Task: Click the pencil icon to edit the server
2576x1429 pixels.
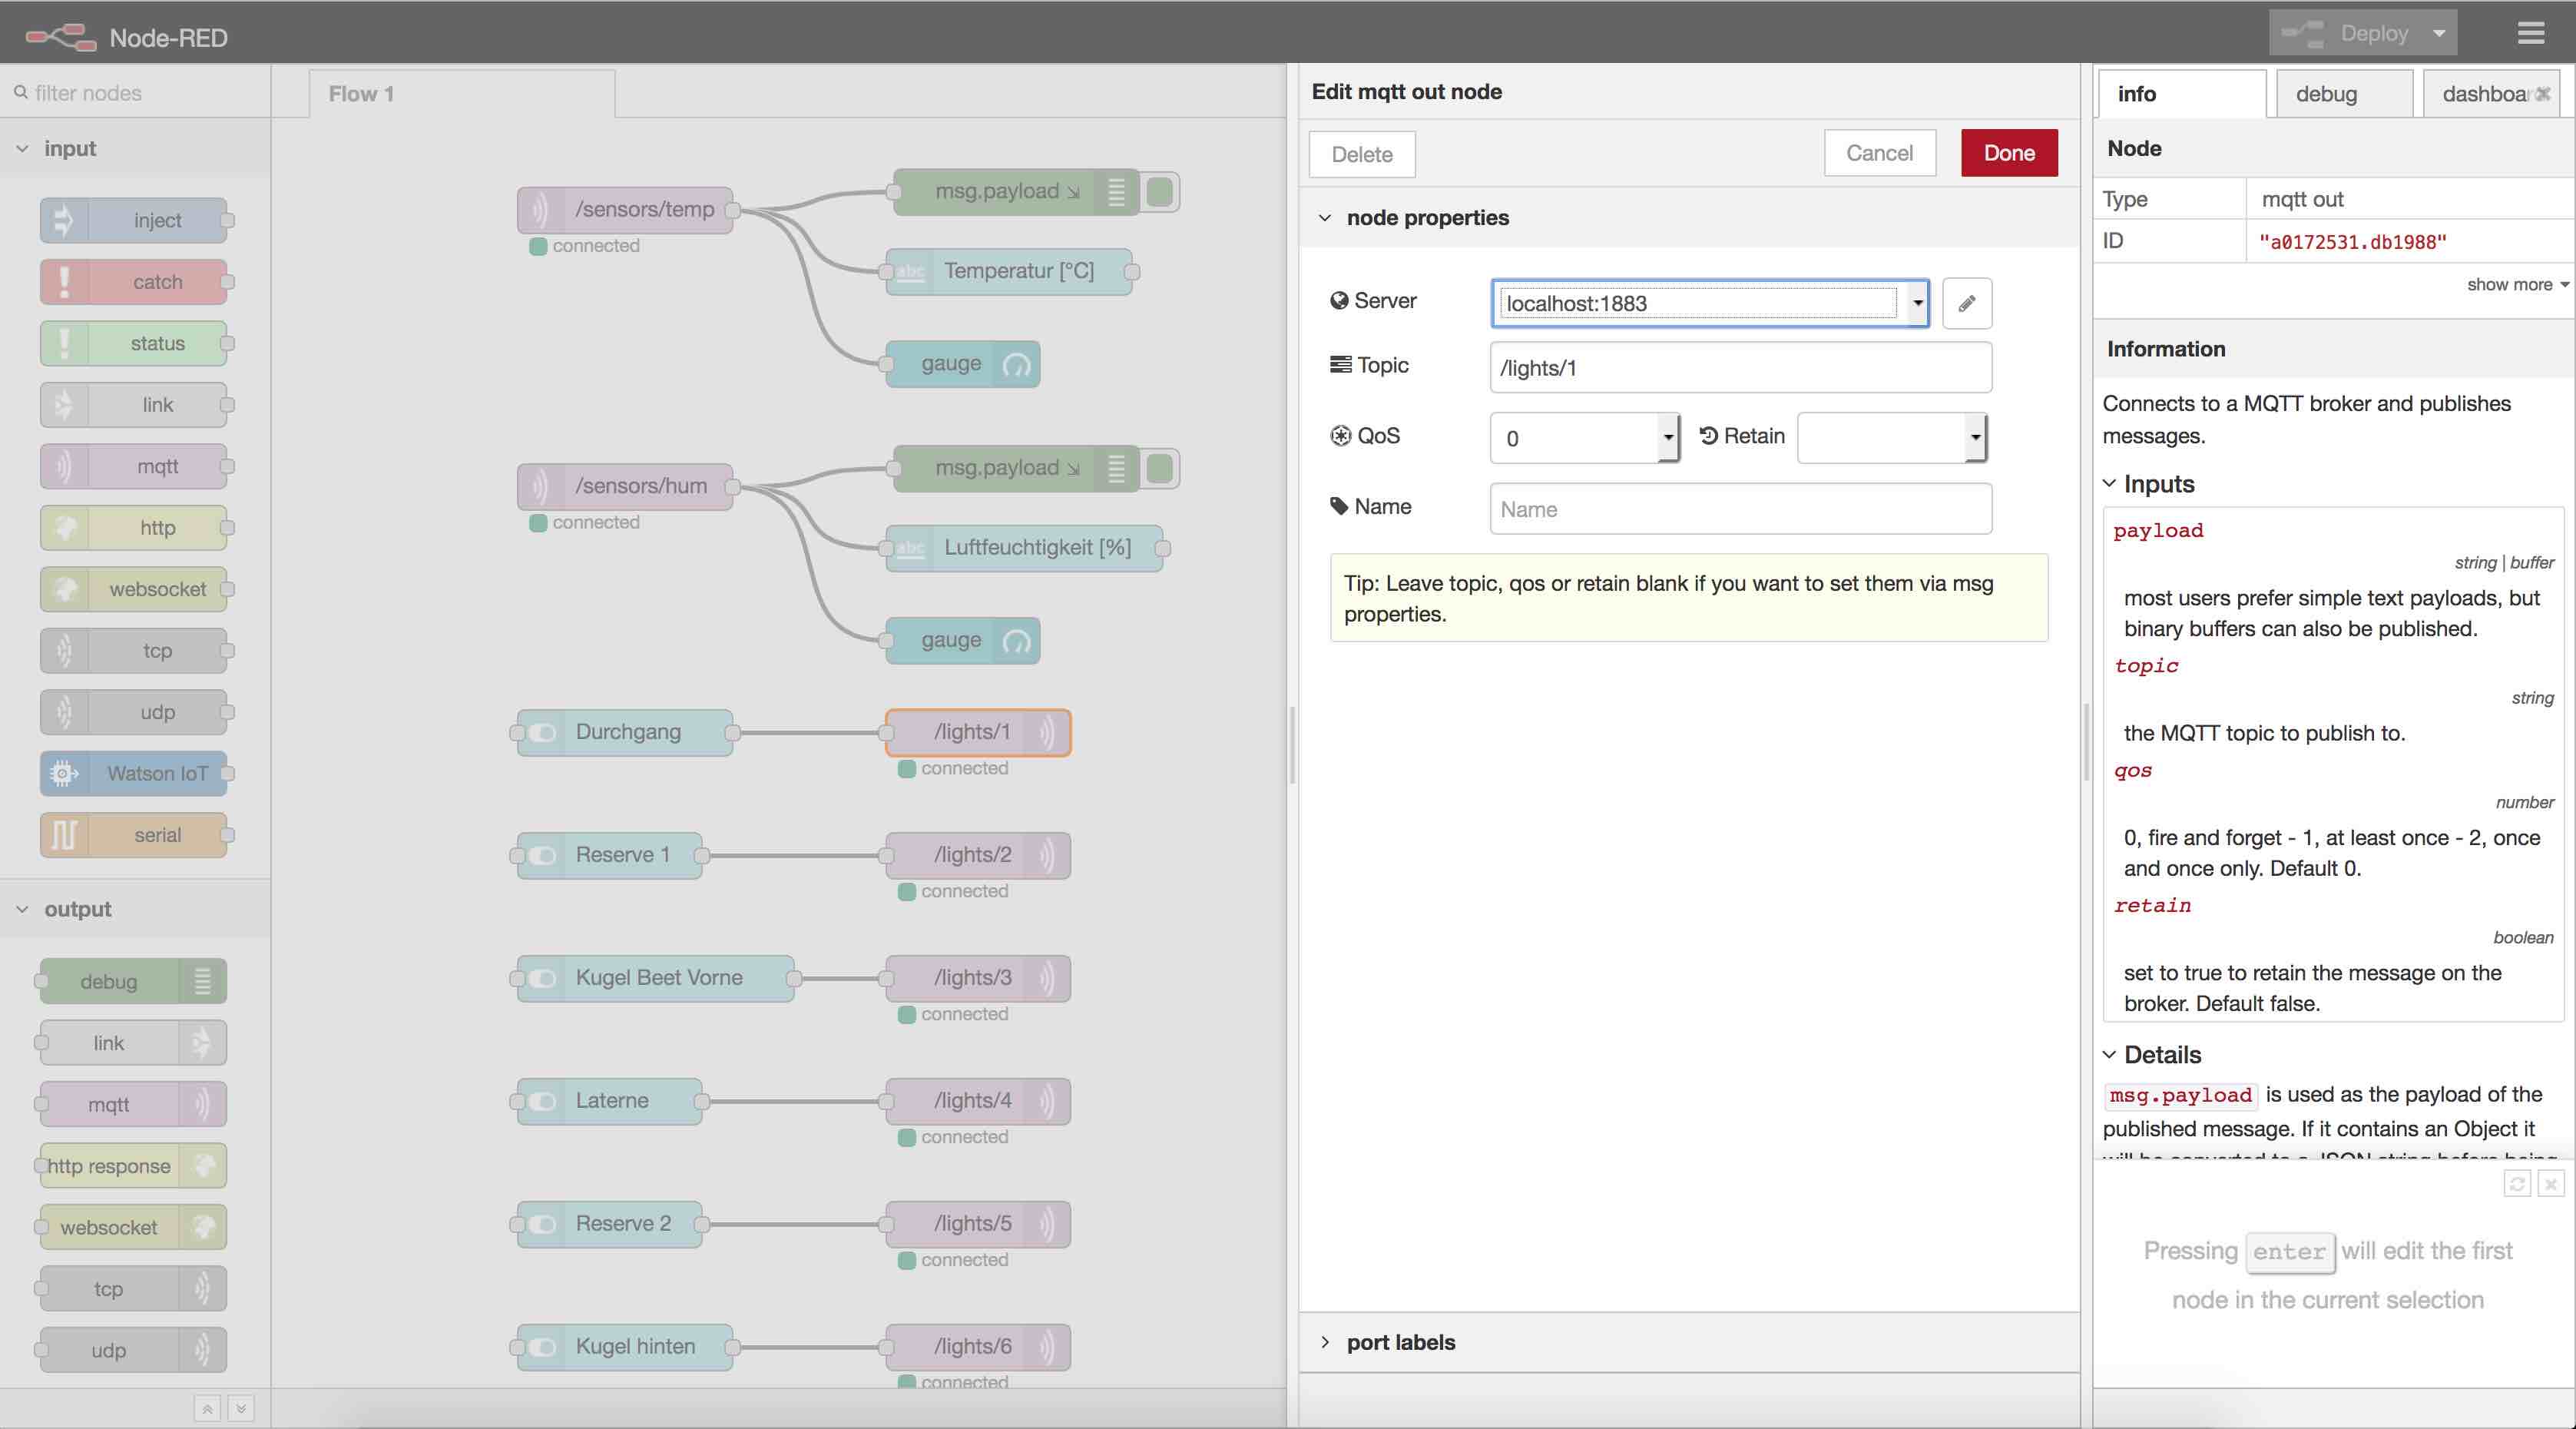Action: point(1966,303)
